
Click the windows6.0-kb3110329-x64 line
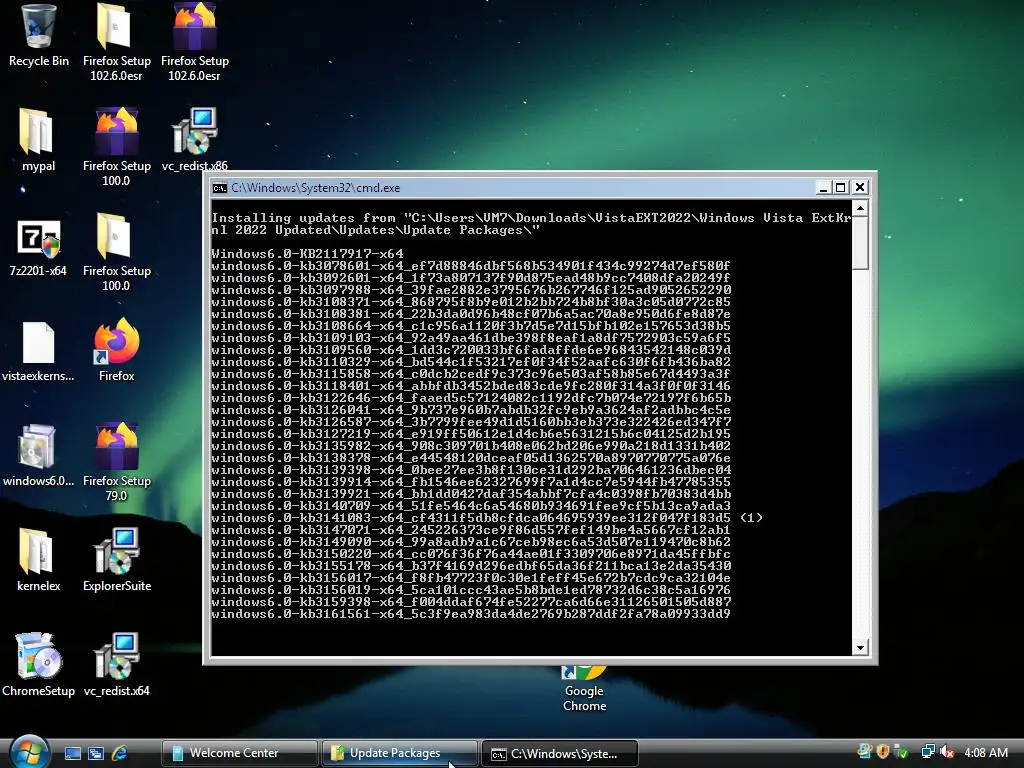(x=470, y=362)
